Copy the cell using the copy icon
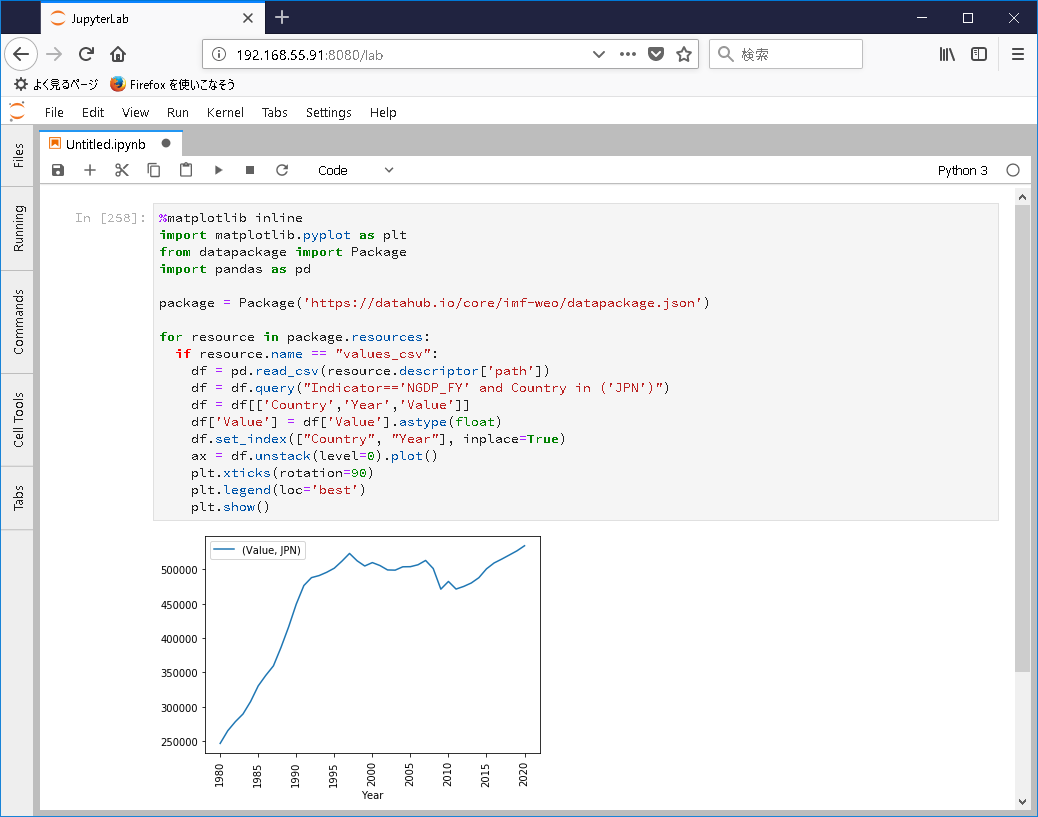1038x817 pixels. pyautogui.click(x=154, y=170)
